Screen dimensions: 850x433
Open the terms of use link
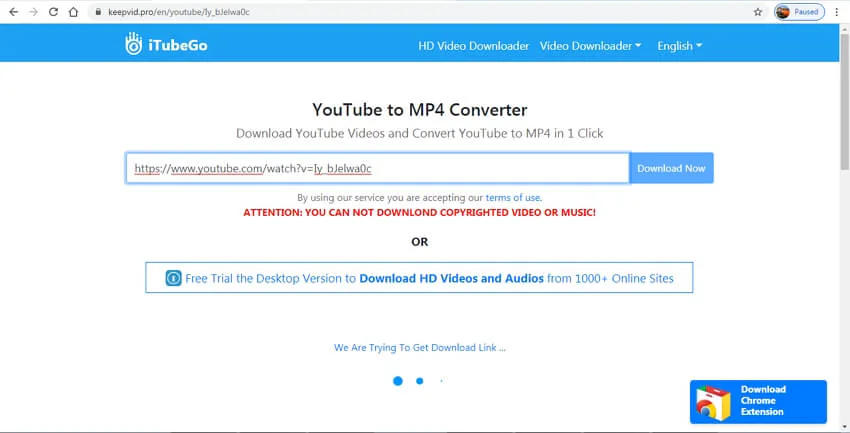[513, 198]
